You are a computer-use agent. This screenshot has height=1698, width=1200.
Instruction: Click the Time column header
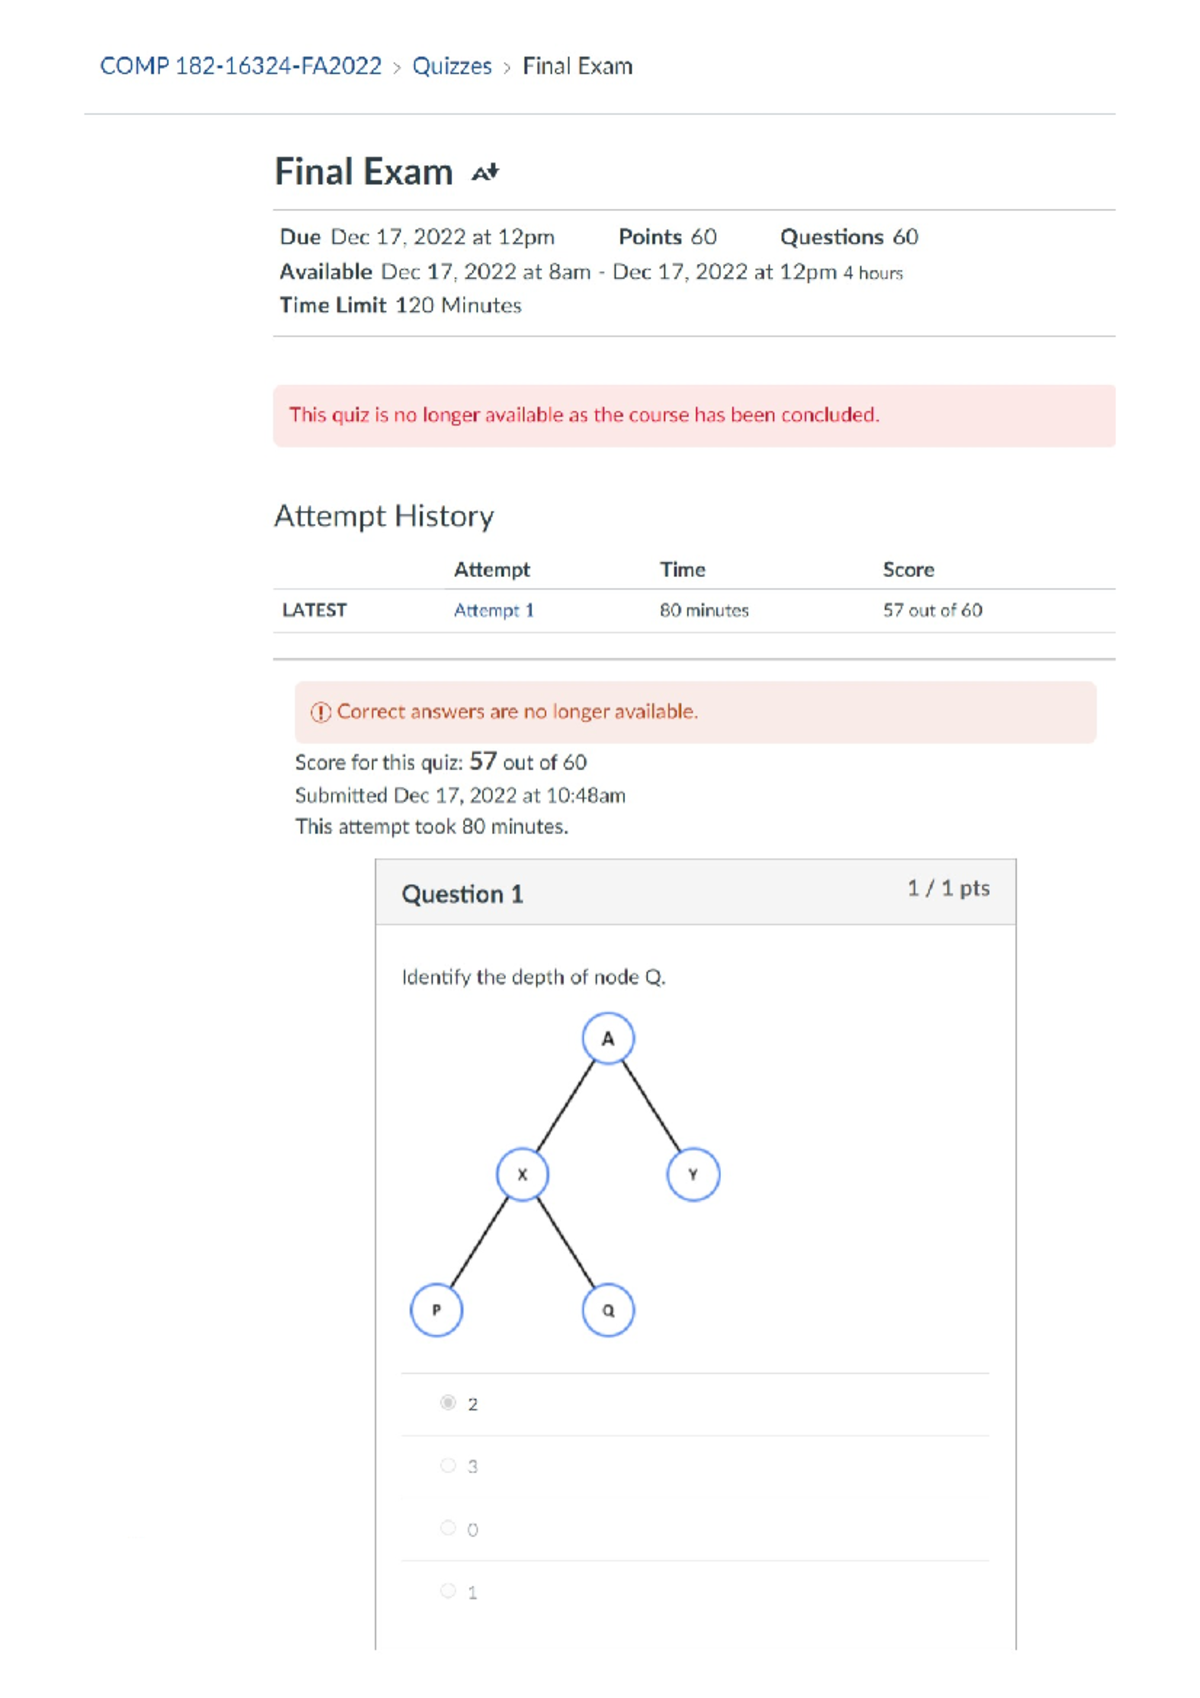click(682, 569)
